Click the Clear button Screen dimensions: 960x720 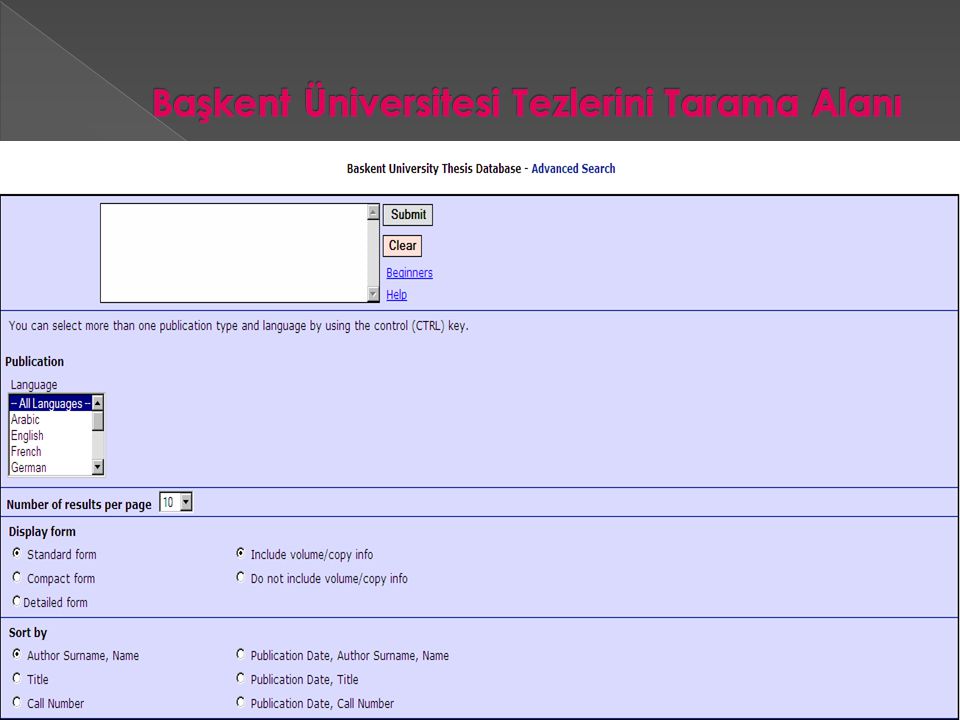(x=402, y=246)
